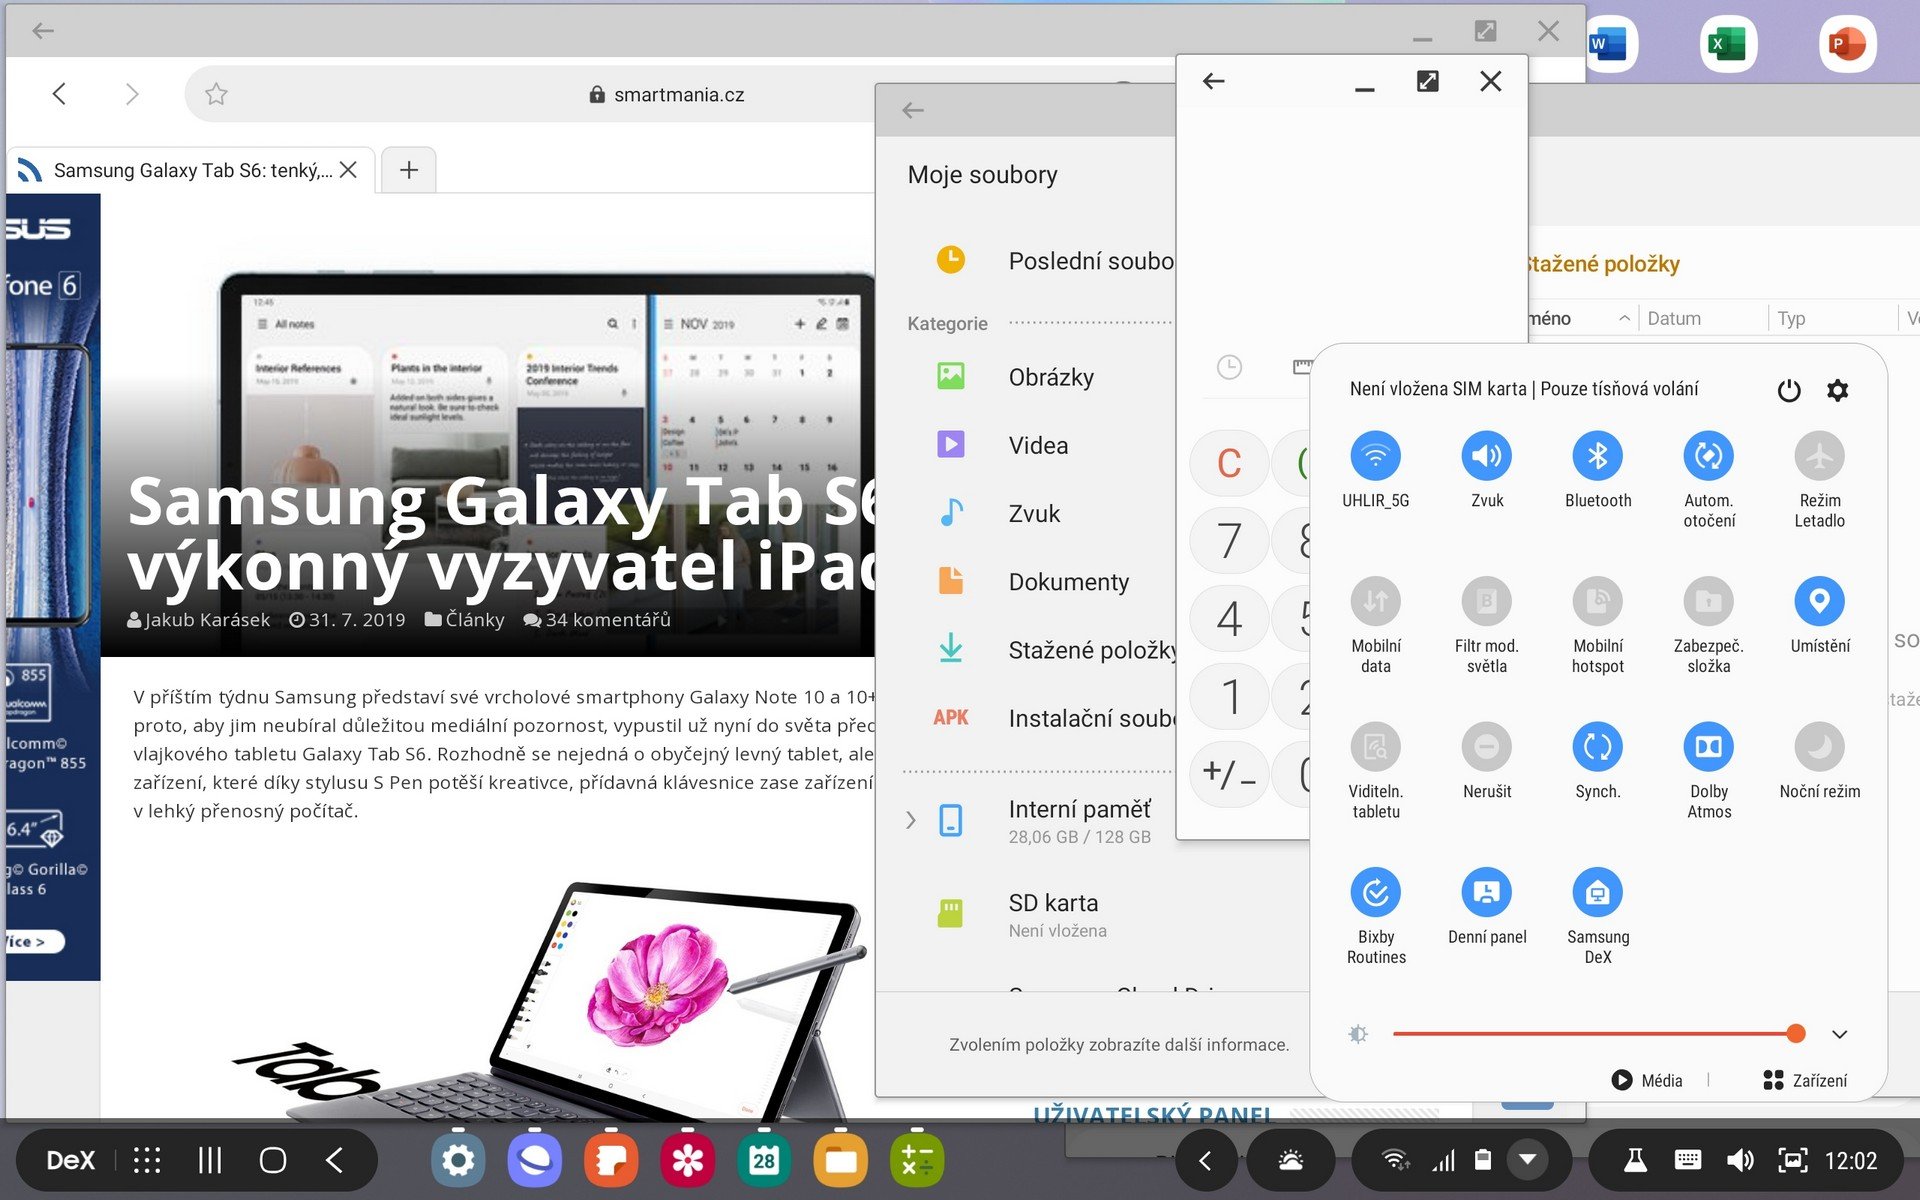Tap the Dolby Atmos tile

coord(1708,747)
